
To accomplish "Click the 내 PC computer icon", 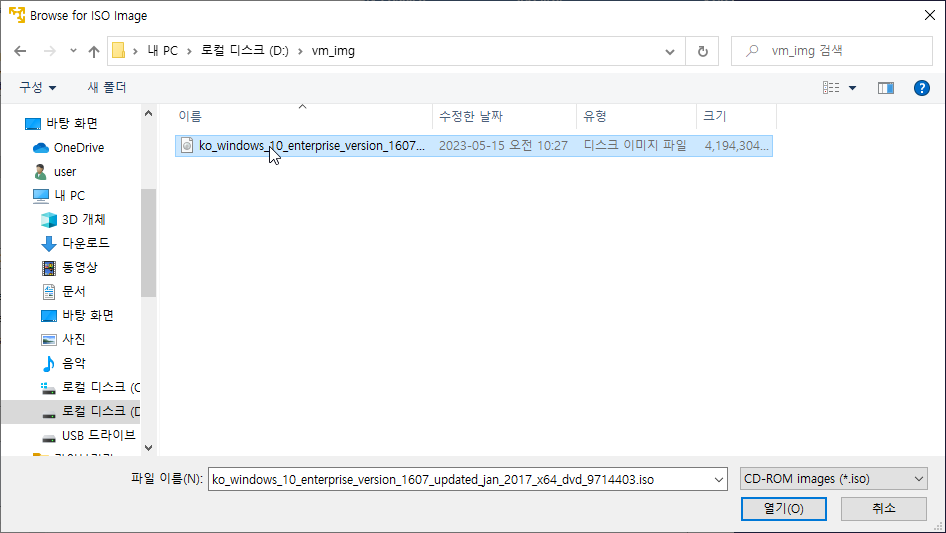I will (x=40, y=196).
